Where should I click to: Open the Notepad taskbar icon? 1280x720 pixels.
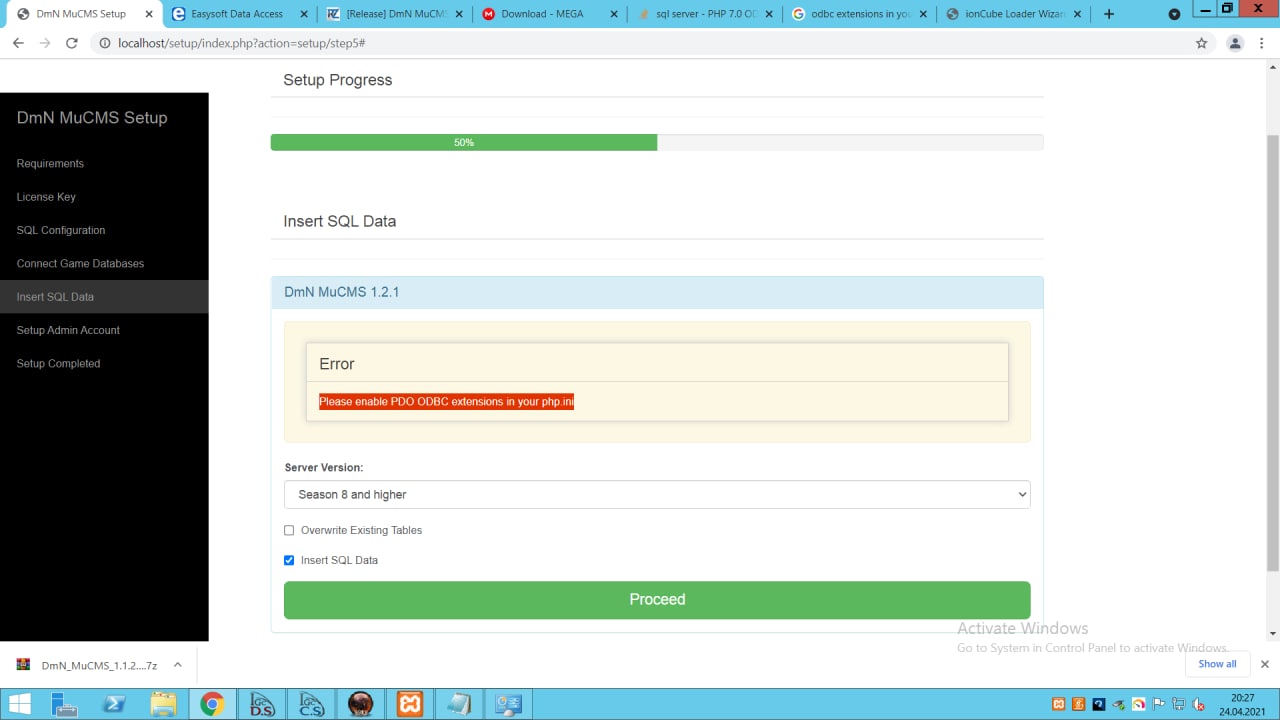click(459, 704)
